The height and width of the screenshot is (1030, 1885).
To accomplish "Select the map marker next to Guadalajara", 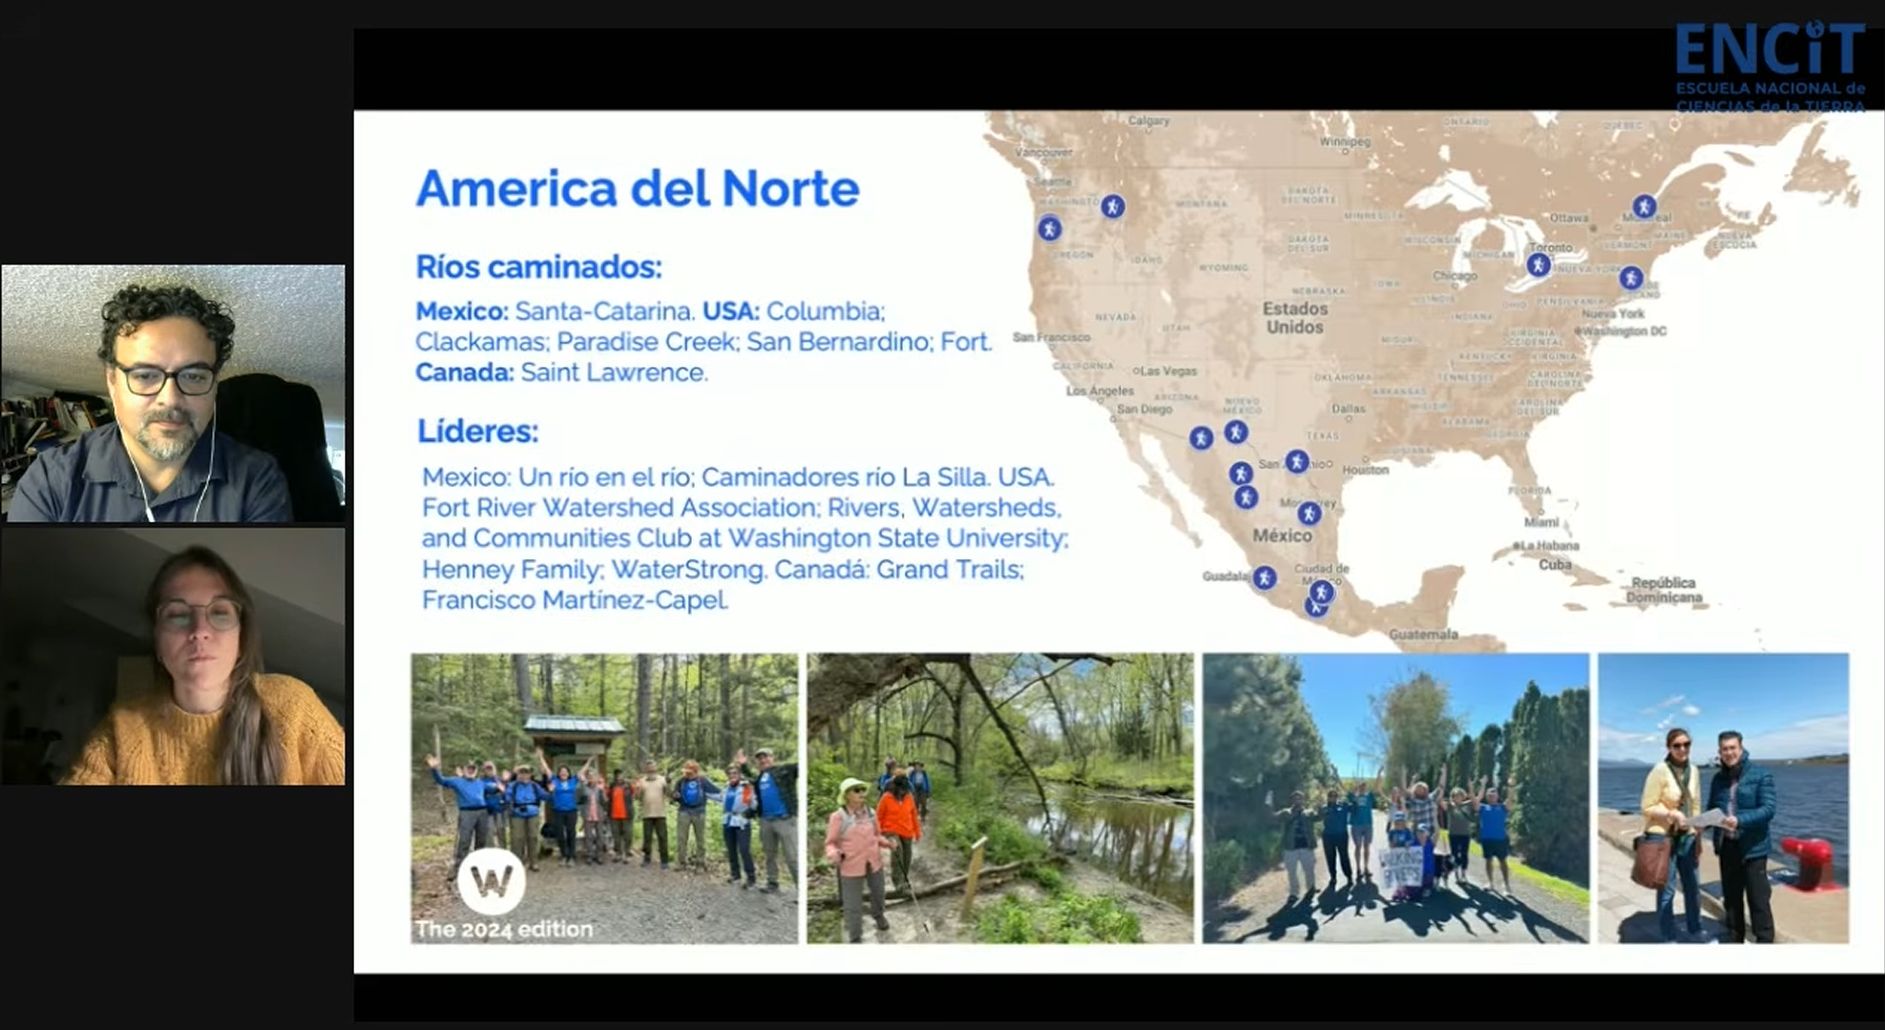I will pos(1264,577).
